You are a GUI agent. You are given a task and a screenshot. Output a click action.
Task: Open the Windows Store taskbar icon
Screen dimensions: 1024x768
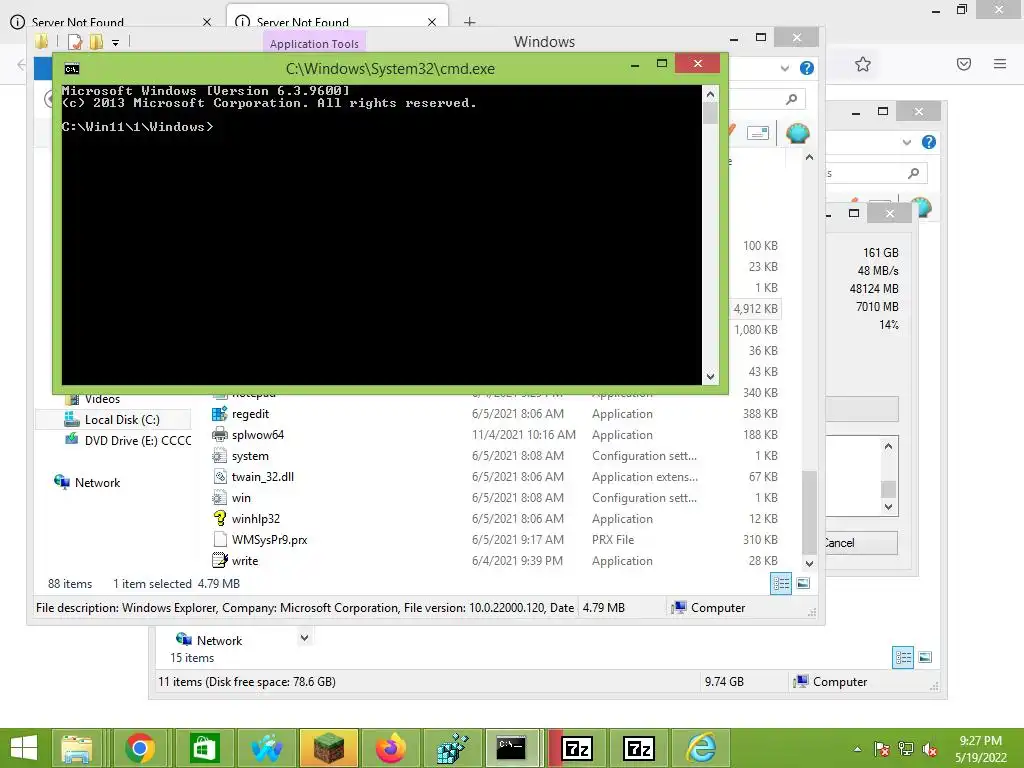pyautogui.click(x=204, y=748)
